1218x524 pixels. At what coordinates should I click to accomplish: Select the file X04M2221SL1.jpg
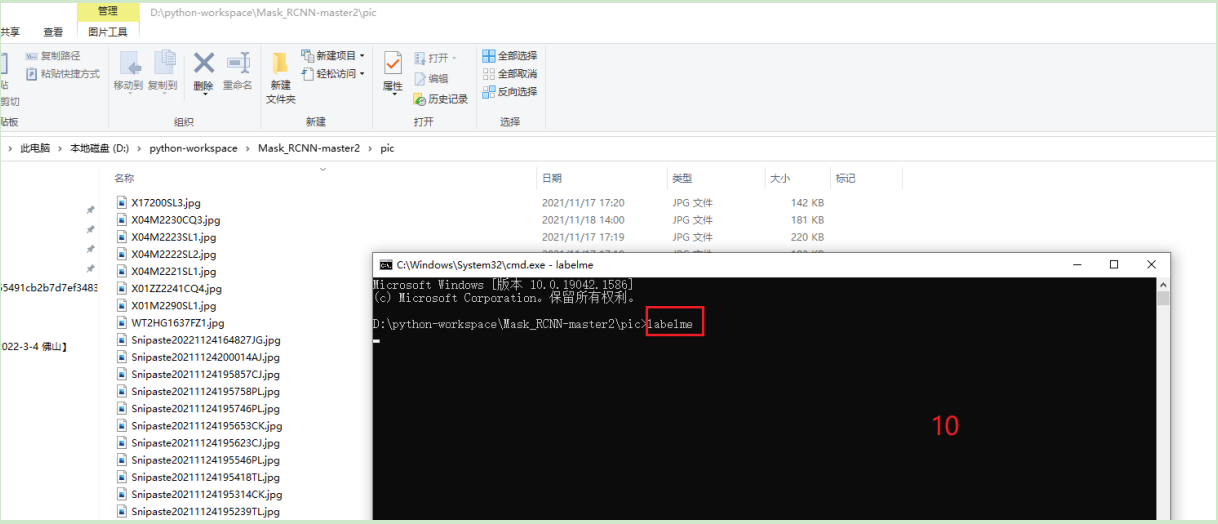[x=173, y=271]
